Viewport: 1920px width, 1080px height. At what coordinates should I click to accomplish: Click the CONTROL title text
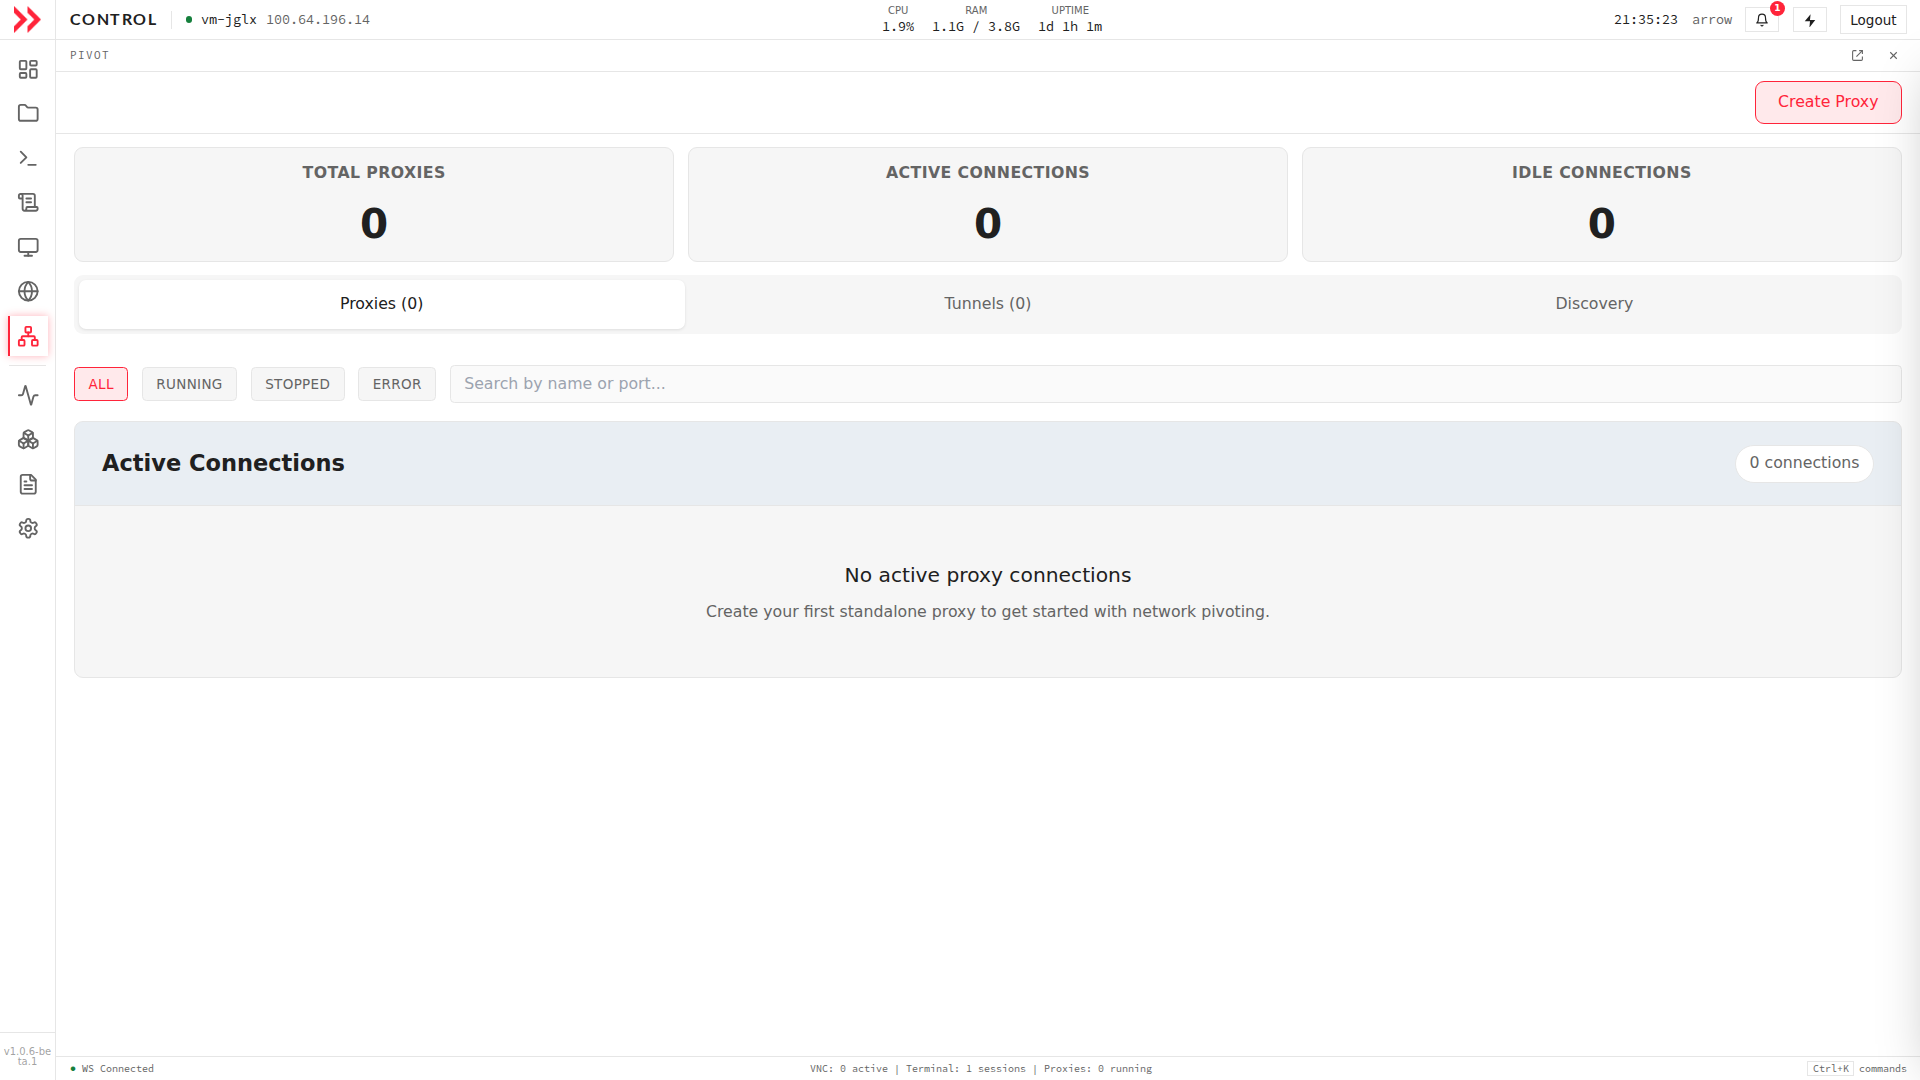[113, 20]
